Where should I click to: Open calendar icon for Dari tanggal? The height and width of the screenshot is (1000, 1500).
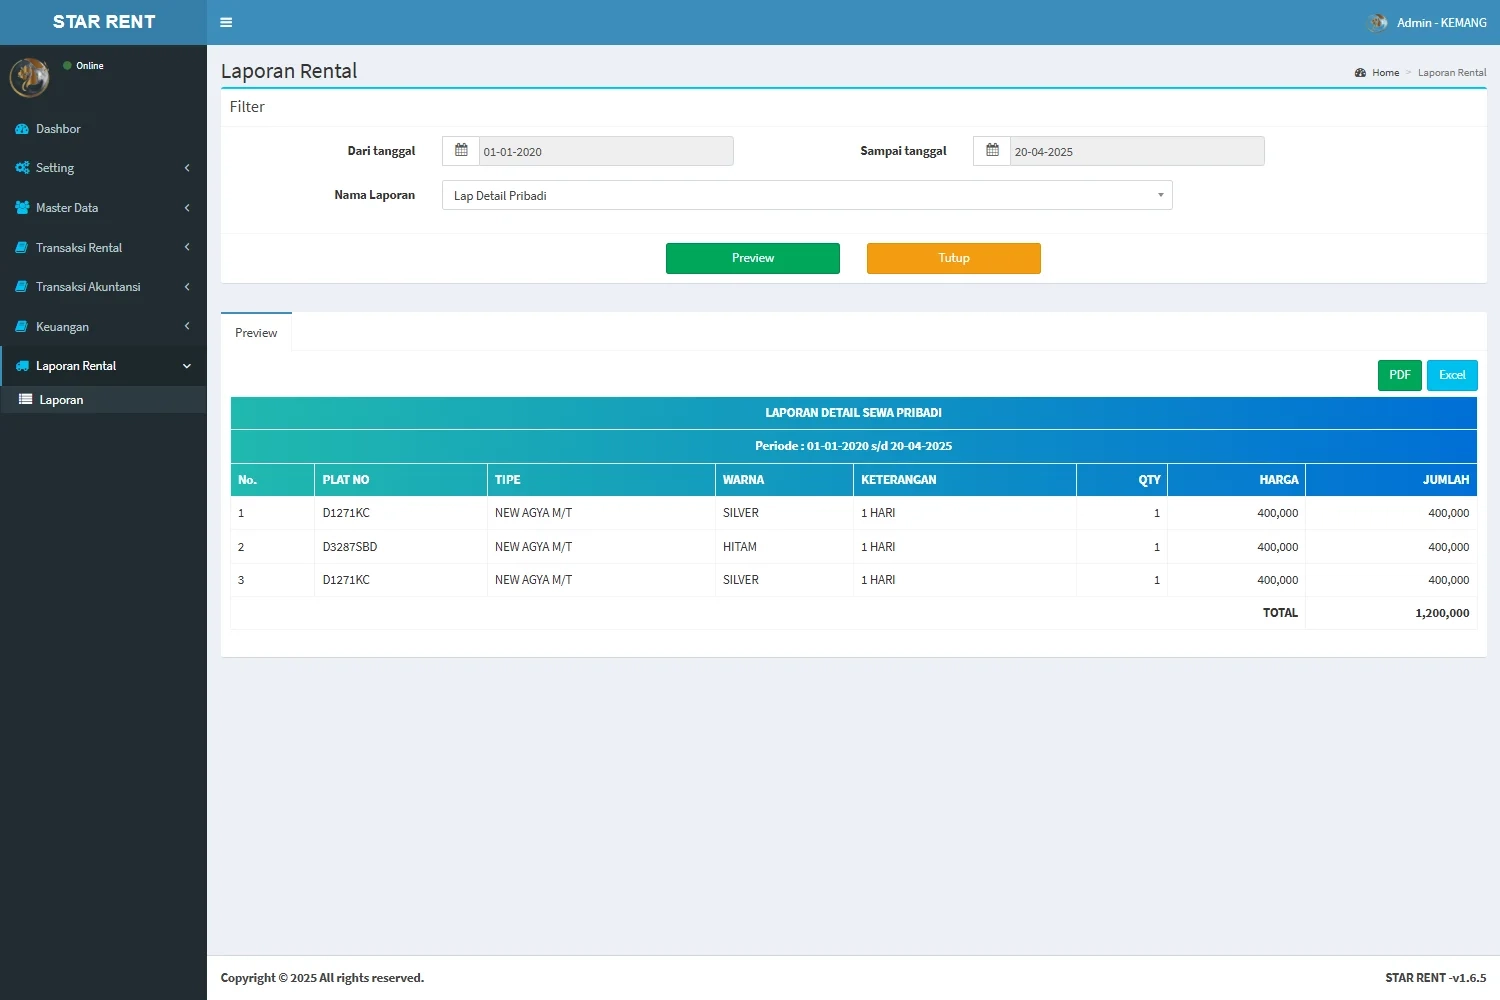(461, 151)
